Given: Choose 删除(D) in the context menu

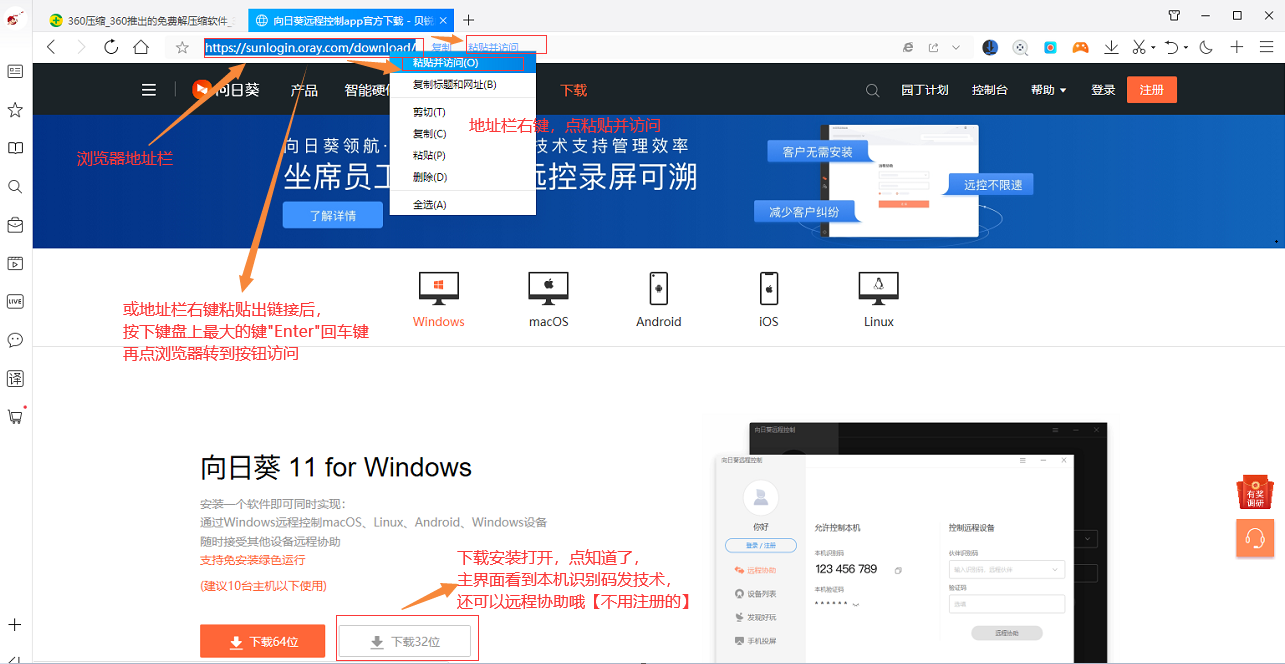Looking at the screenshot, I should 462,177.
